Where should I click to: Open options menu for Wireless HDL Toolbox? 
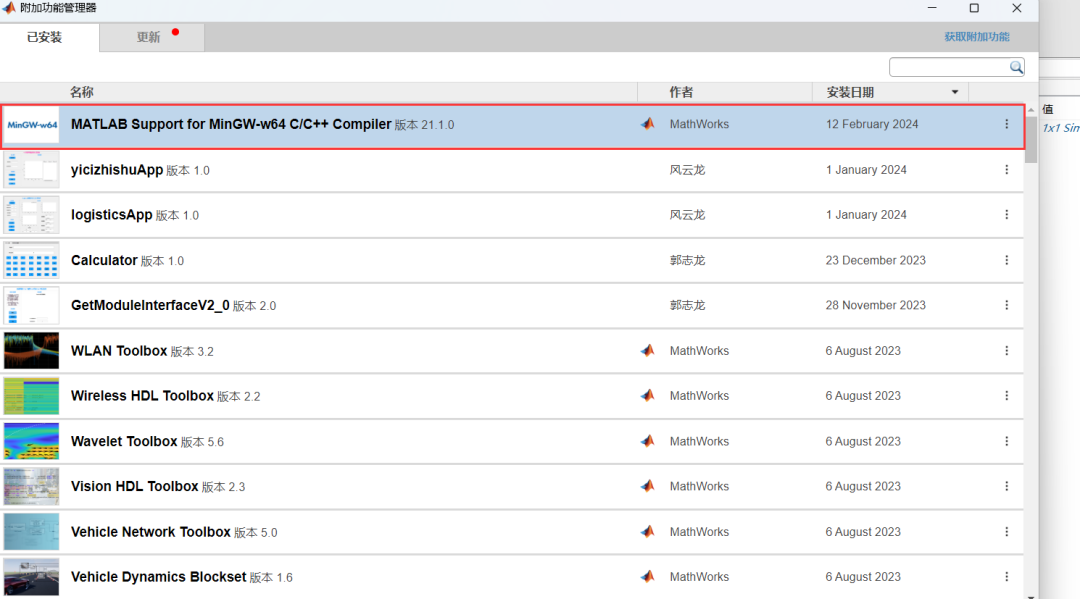click(x=1006, y=396)
